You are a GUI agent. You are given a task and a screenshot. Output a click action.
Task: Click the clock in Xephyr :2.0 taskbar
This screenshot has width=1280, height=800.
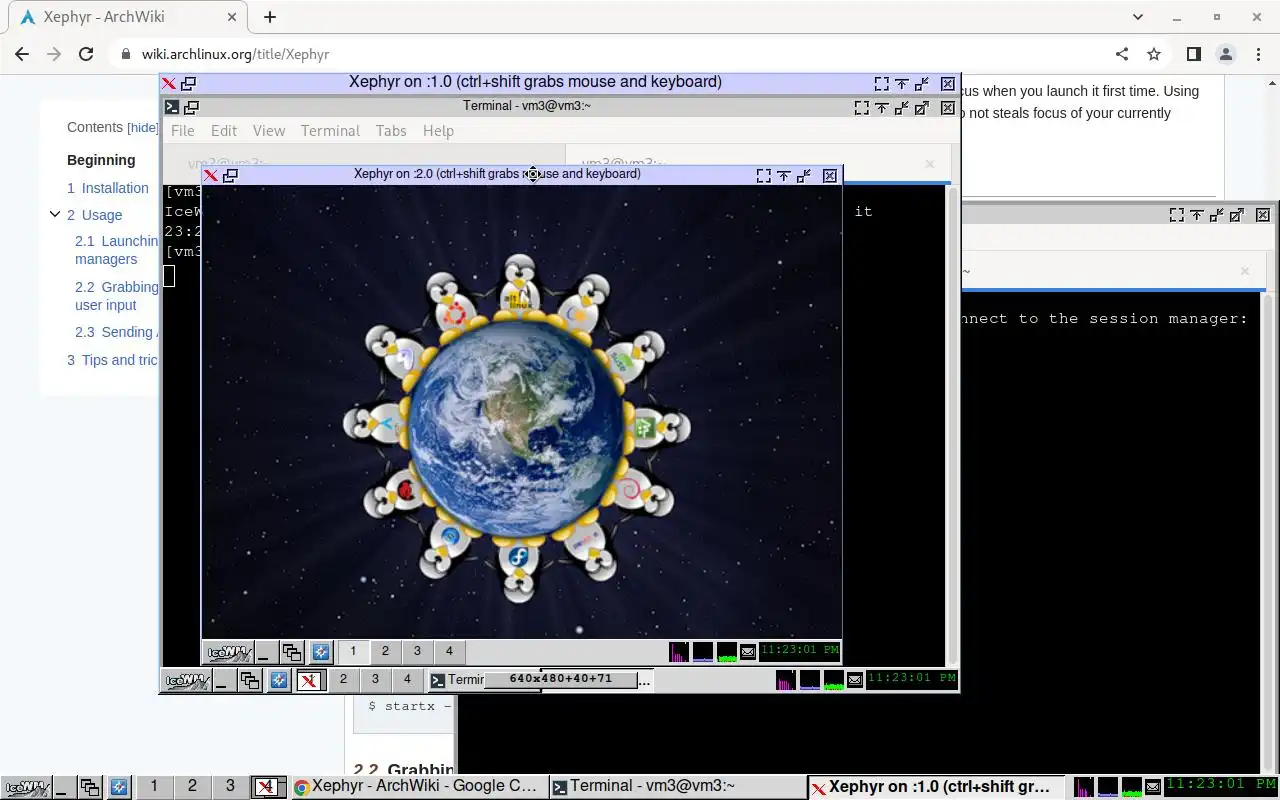(799, 651)
